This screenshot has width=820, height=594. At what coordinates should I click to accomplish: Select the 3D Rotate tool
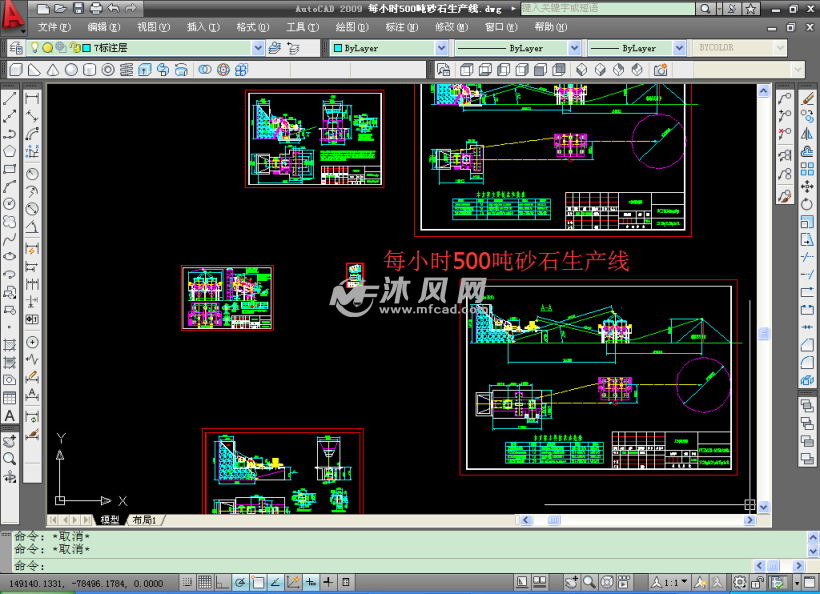[x=223, y=70]
